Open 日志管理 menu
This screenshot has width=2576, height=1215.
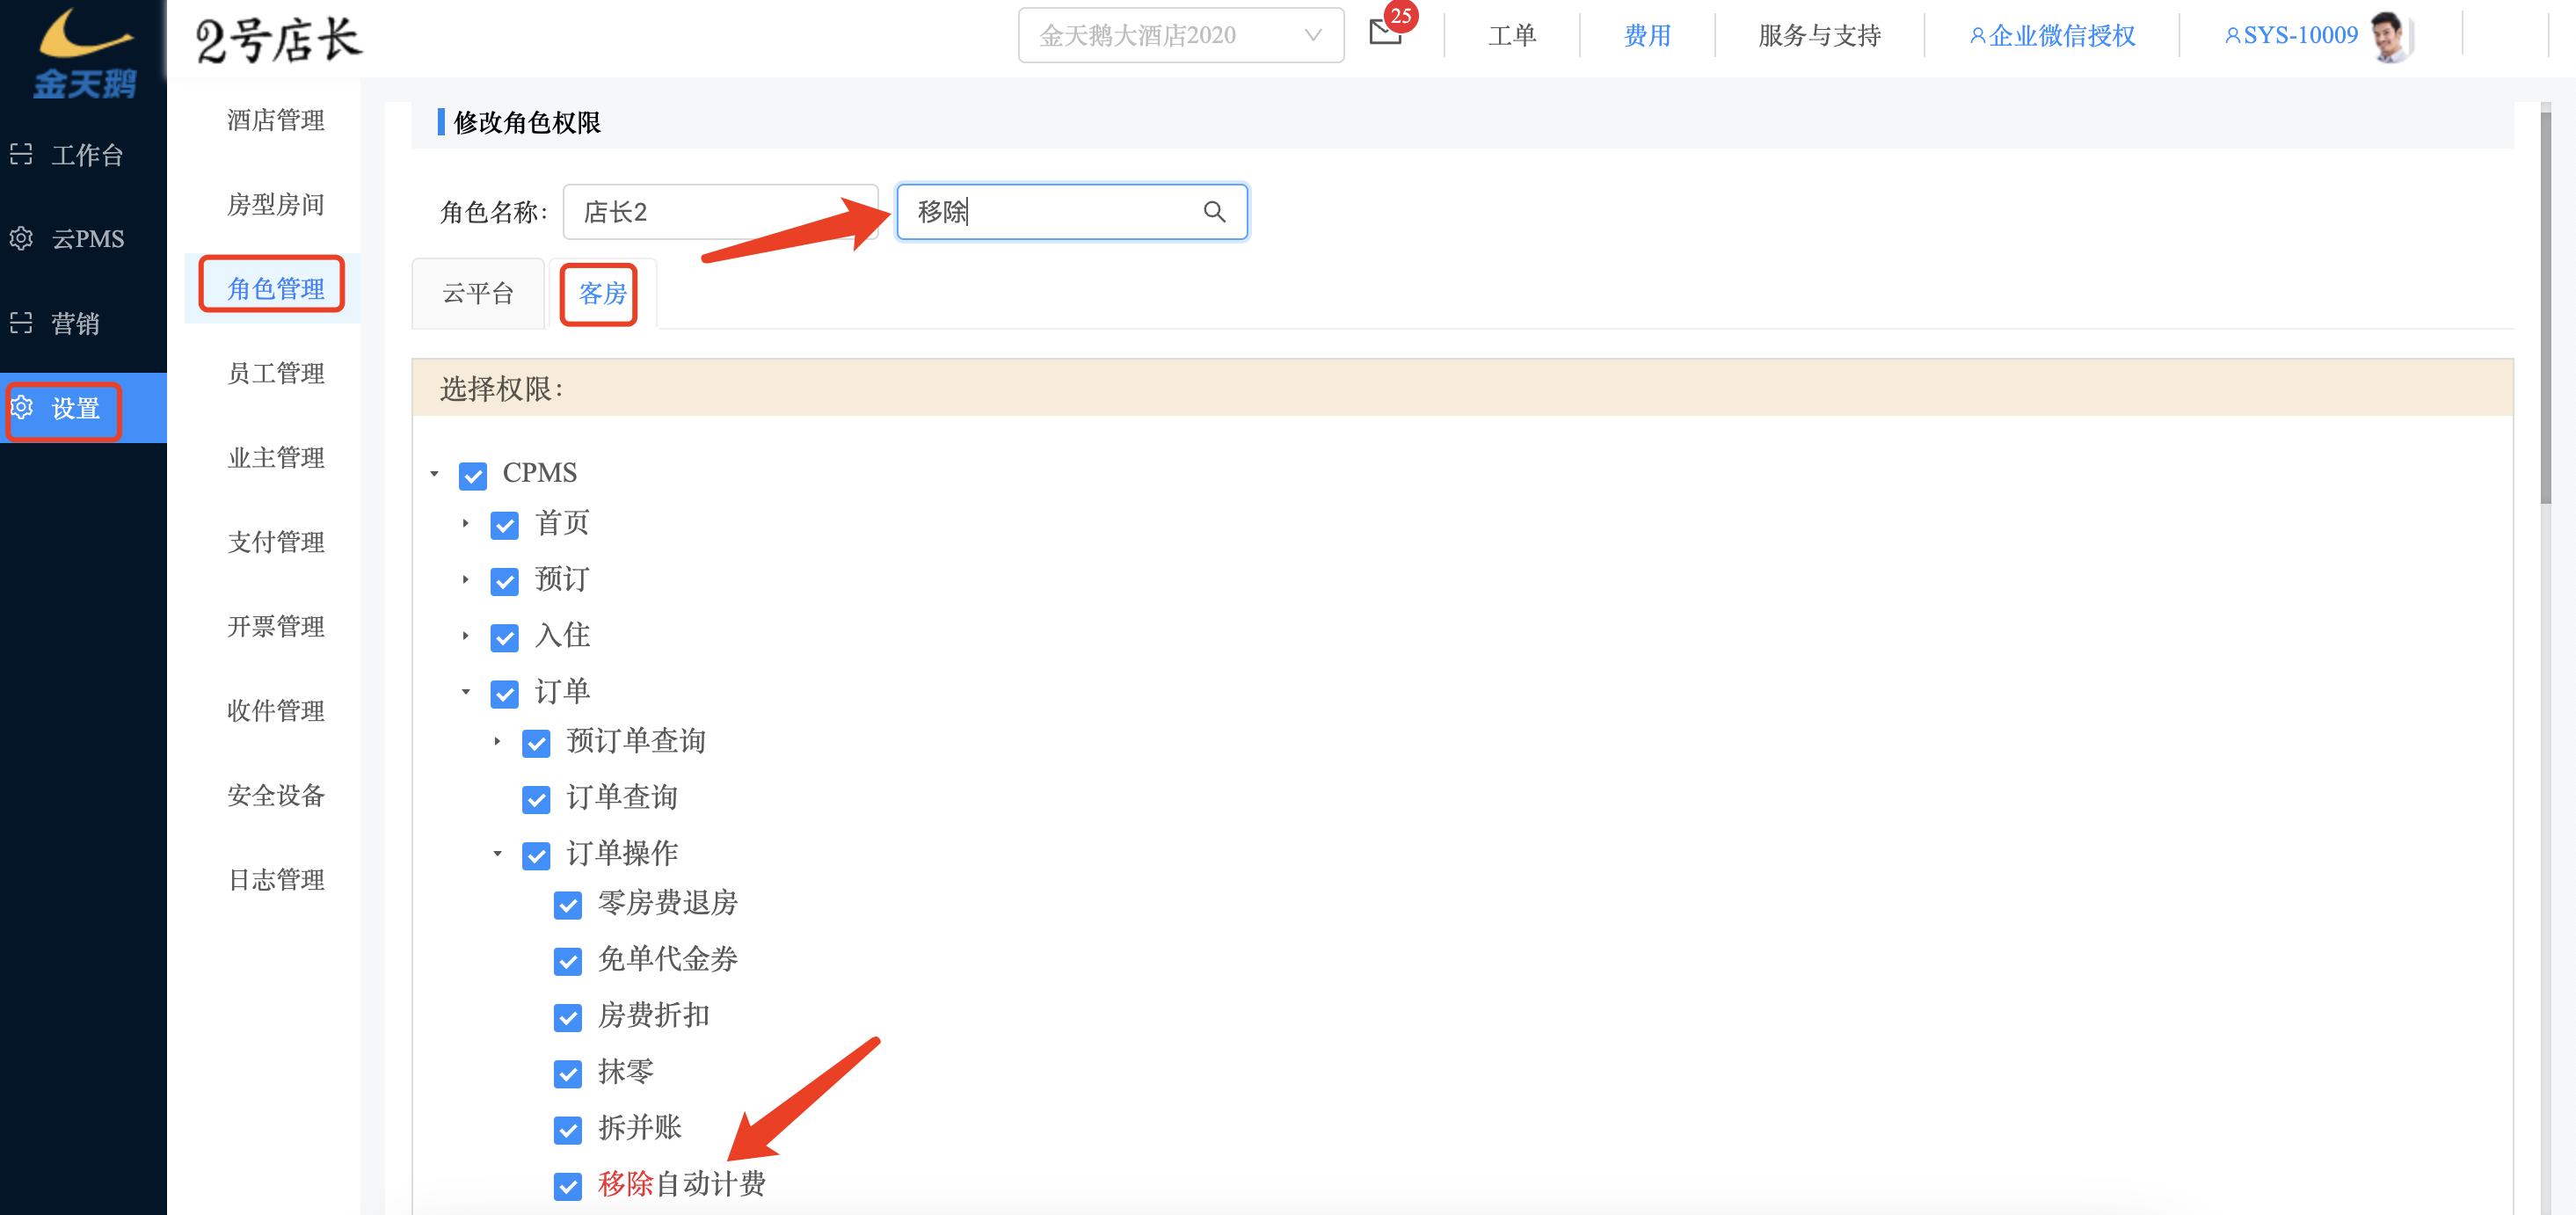pyautogui.click(x=275, y=879)
